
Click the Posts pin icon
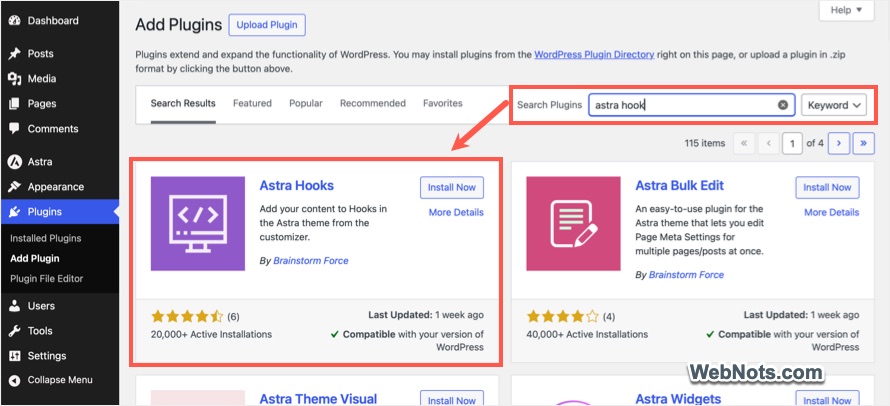[x=15, y=54]
